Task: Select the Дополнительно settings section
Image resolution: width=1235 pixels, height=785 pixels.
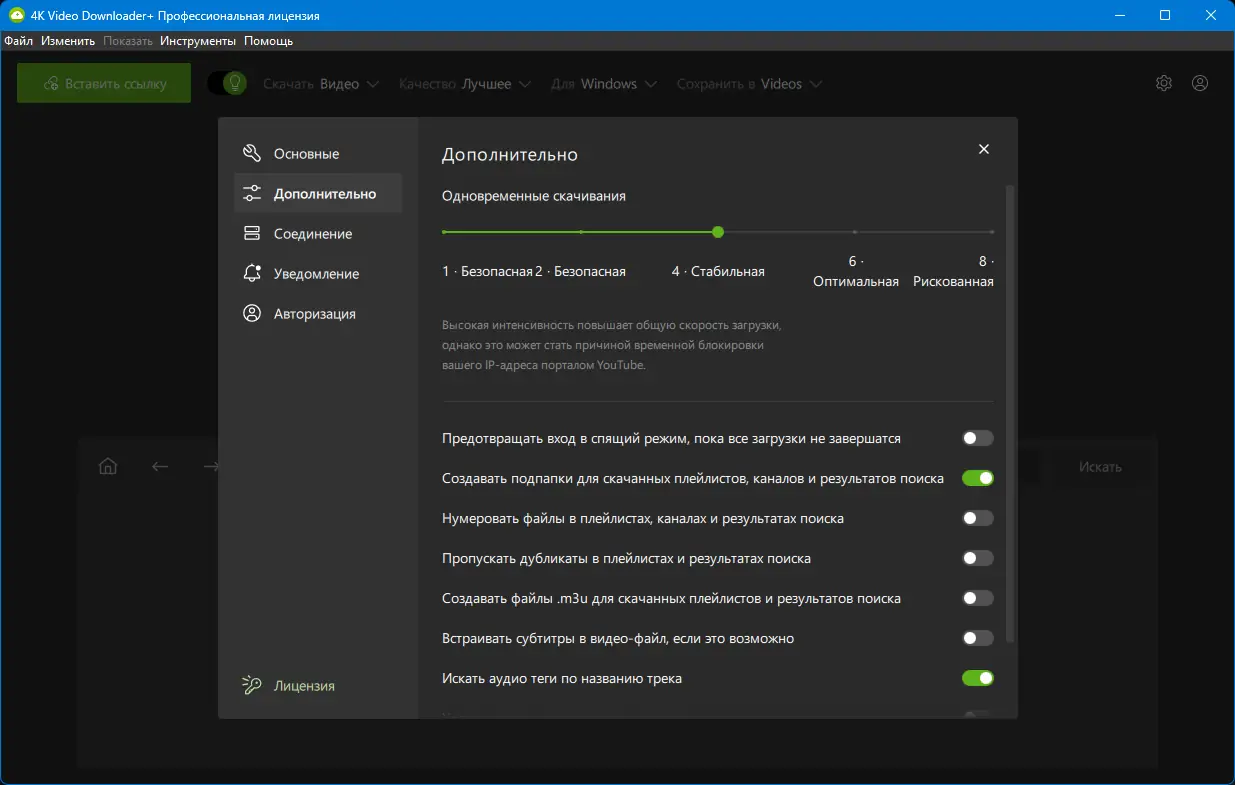Action: tap(318, 193)
